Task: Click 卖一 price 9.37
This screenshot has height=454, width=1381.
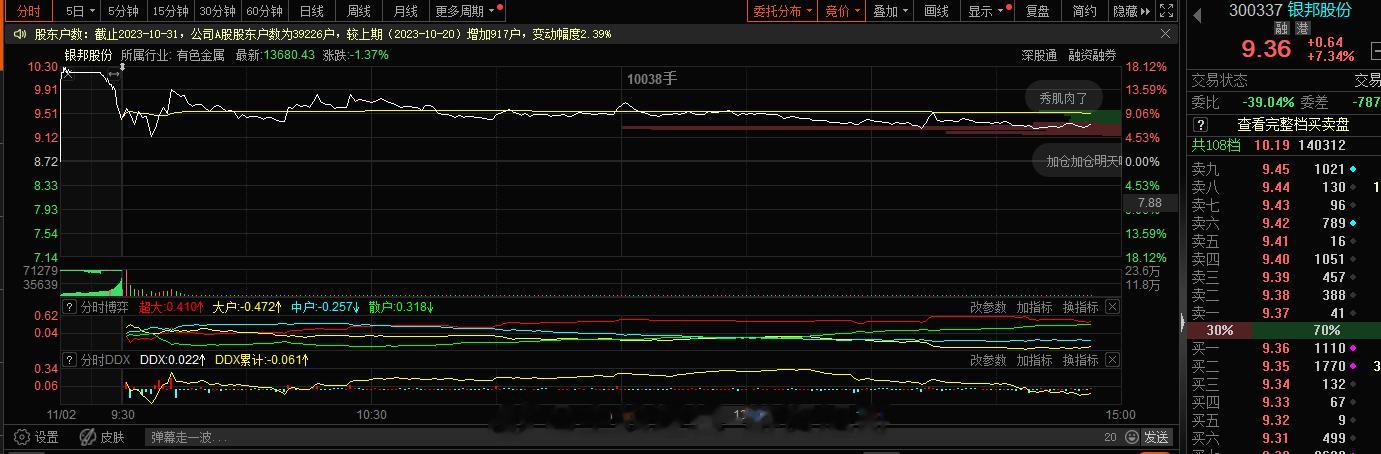Action: point(1276,313)
